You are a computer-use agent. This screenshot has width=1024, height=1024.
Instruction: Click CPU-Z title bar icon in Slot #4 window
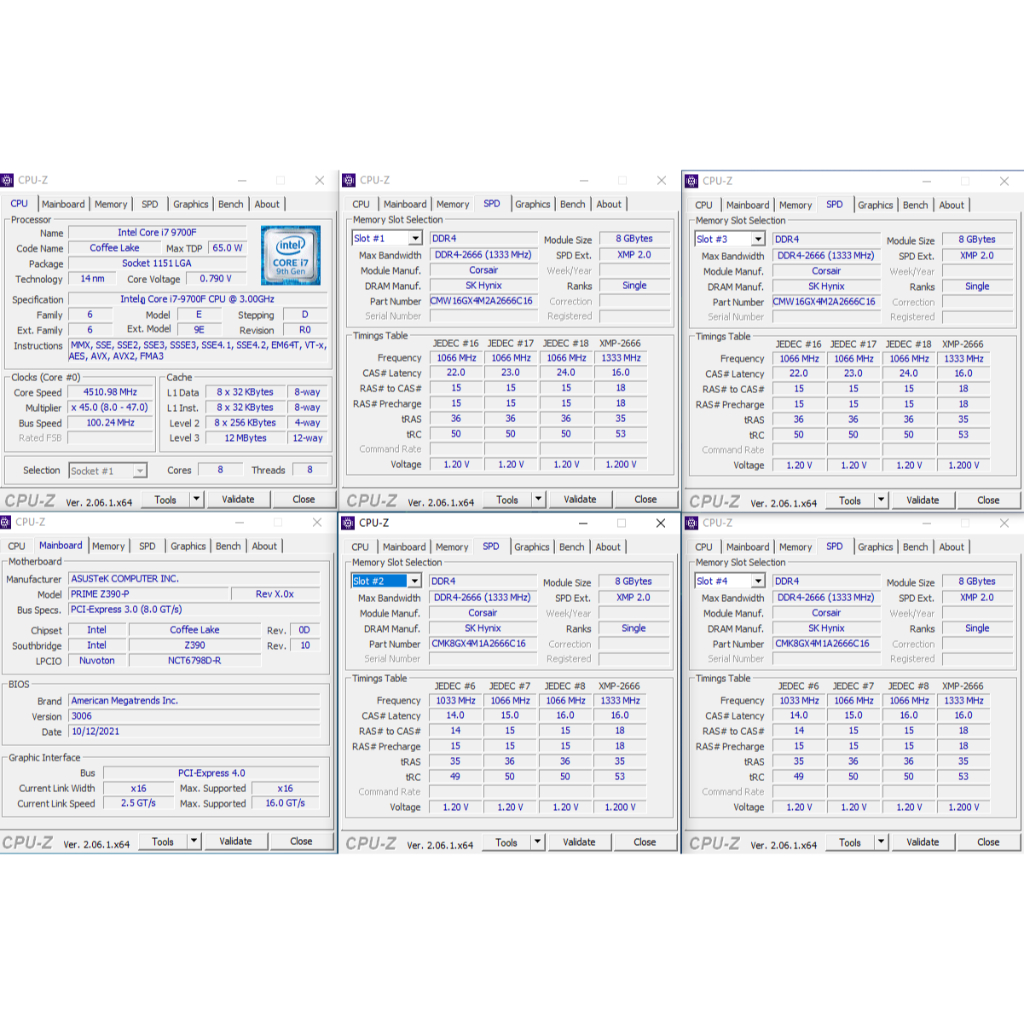(x=691, y=522)
